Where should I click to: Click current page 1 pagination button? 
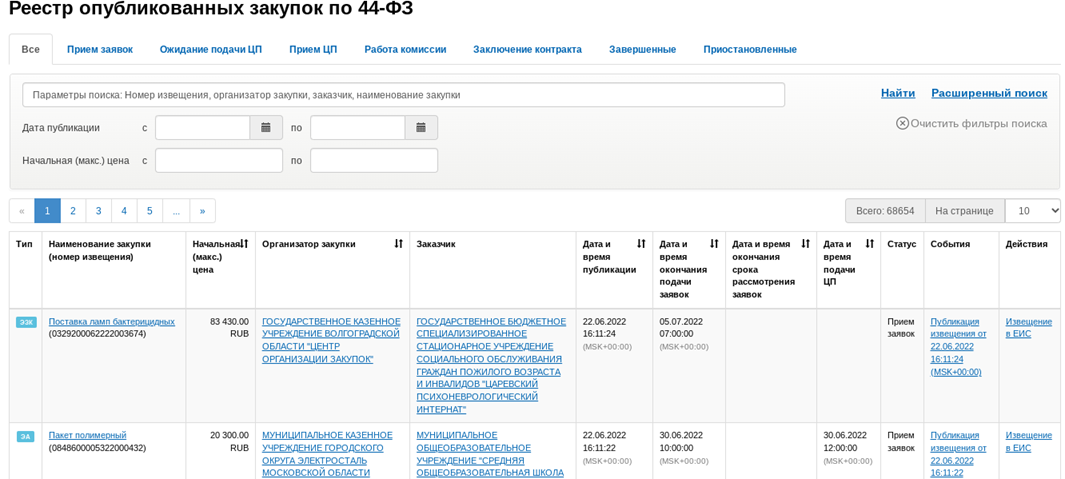tap(48, 211)
